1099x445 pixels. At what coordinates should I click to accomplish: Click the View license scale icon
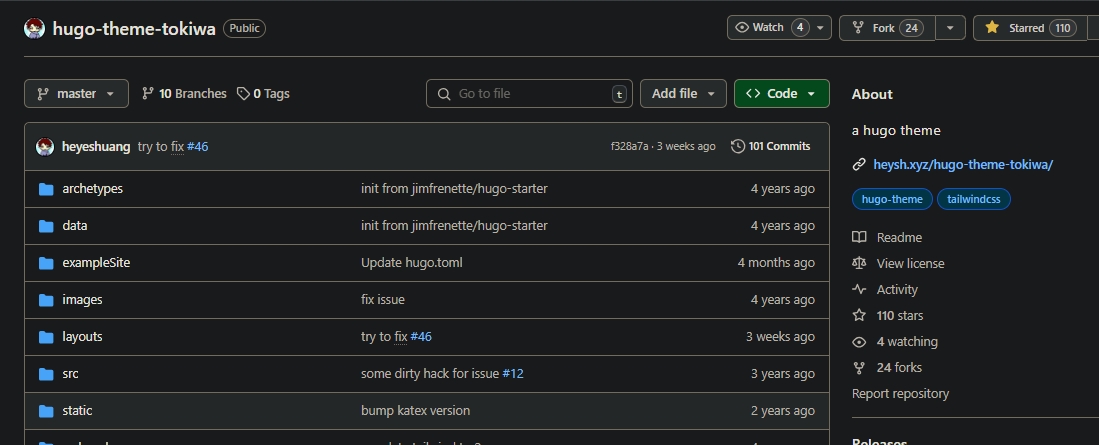point(859,263)
